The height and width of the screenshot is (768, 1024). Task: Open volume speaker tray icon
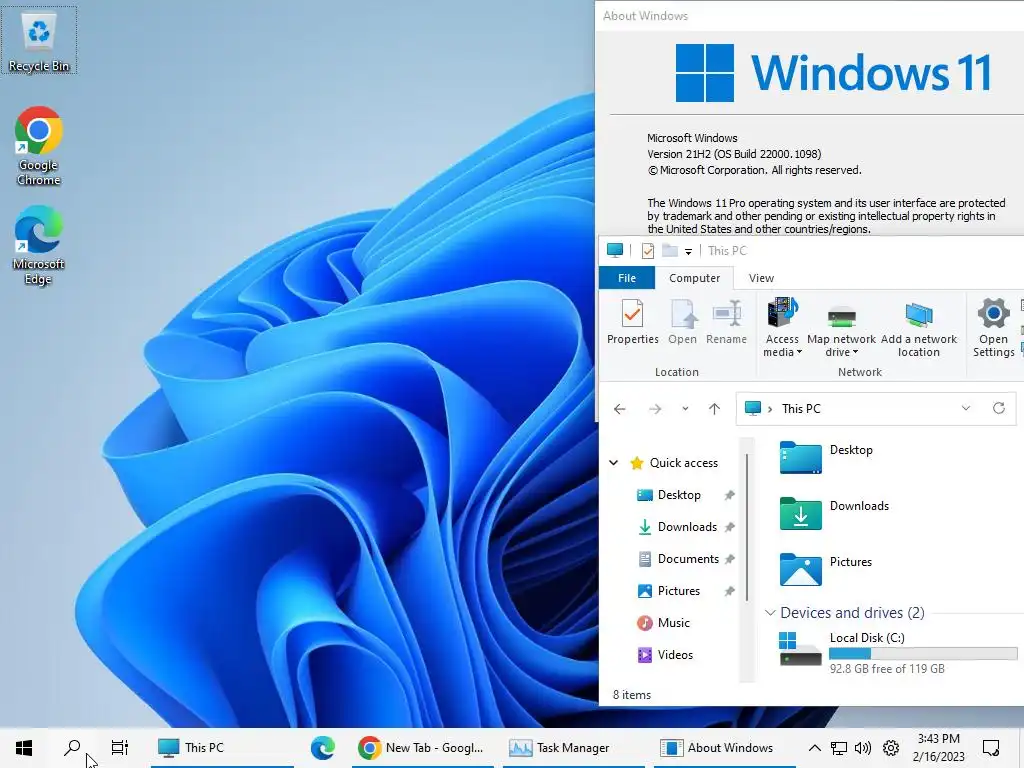point(863,748)
